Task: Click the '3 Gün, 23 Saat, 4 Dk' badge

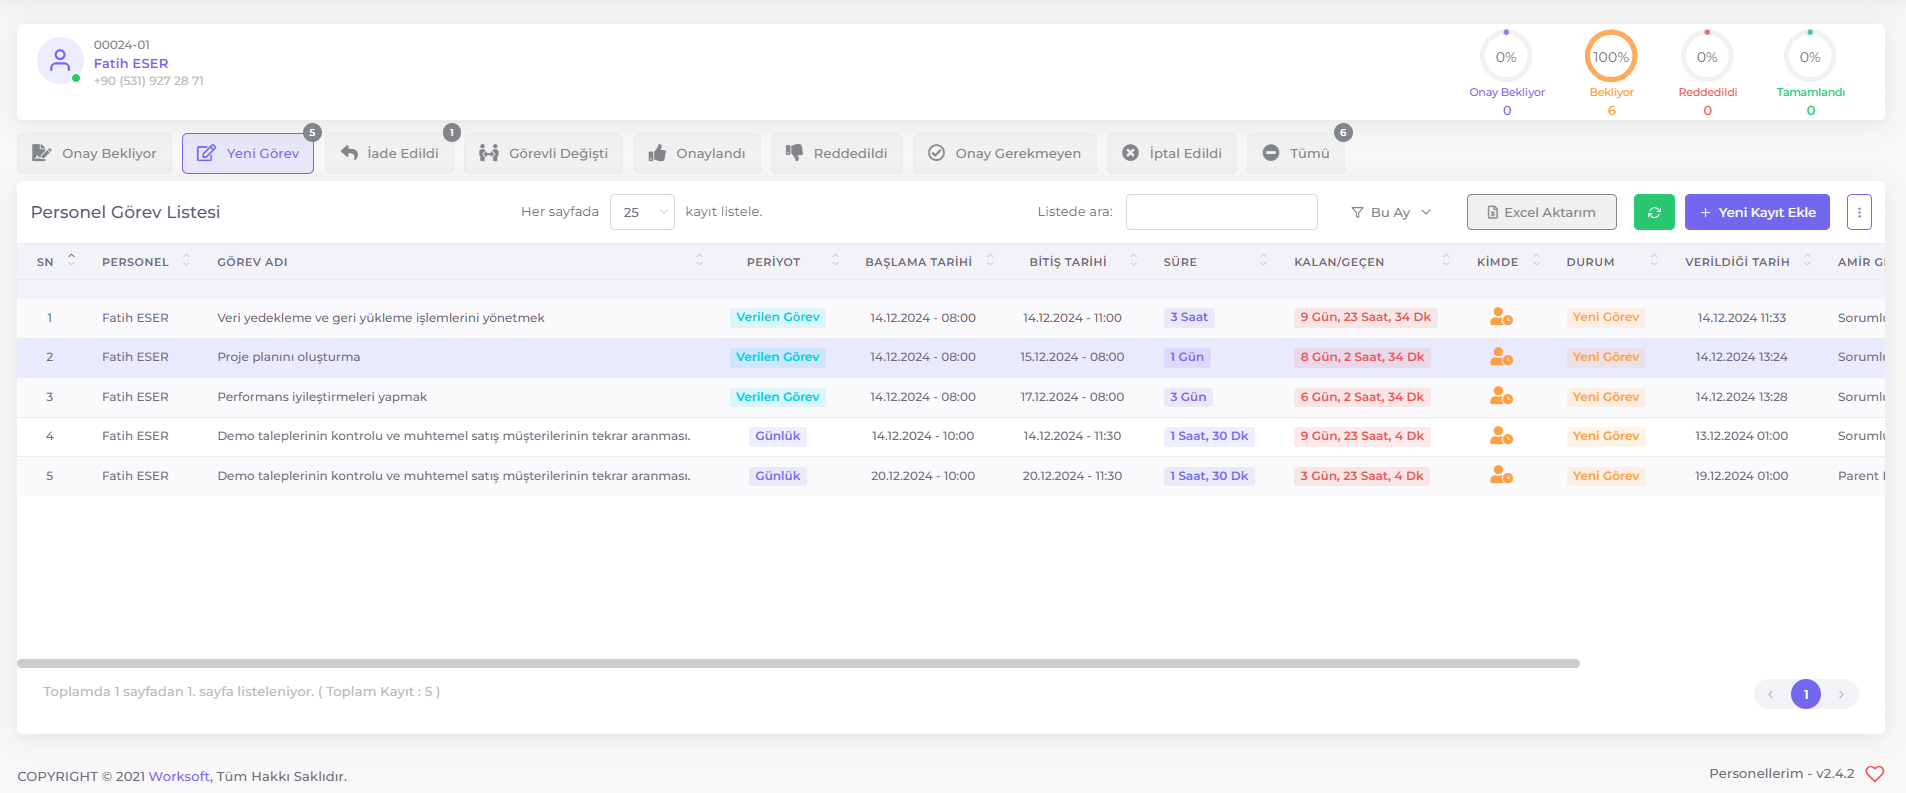Action: pos(1362,476)
